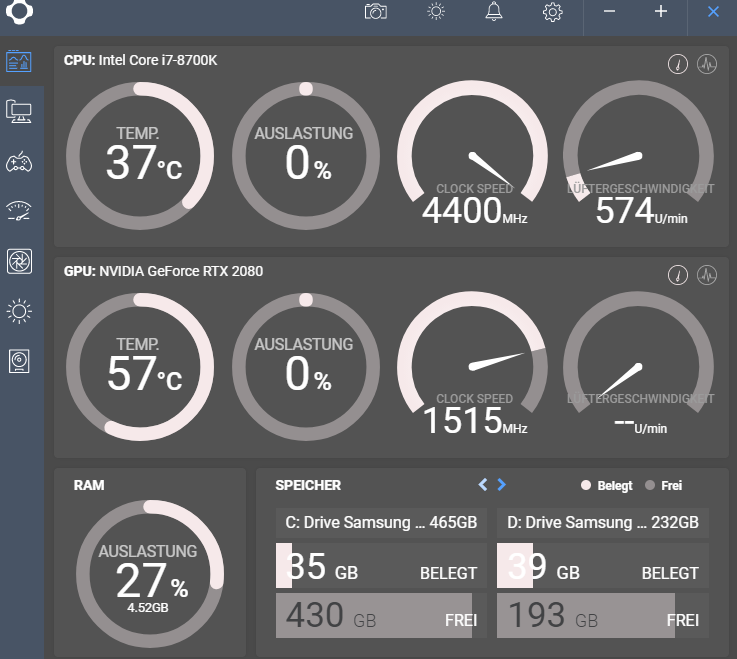Take a screenshot with the camera icon

tap(376, 12)
